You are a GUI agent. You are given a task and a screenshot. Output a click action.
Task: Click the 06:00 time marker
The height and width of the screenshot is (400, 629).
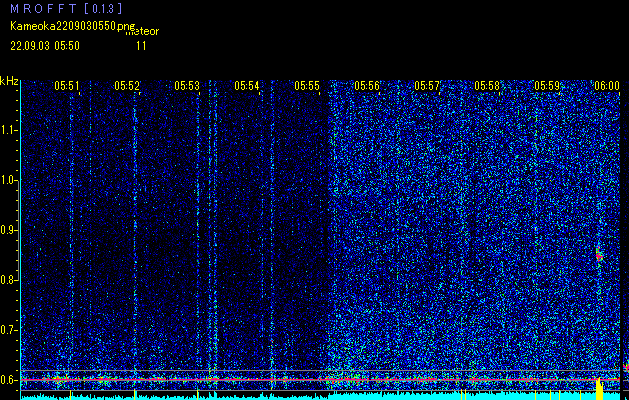pos(607,86)
